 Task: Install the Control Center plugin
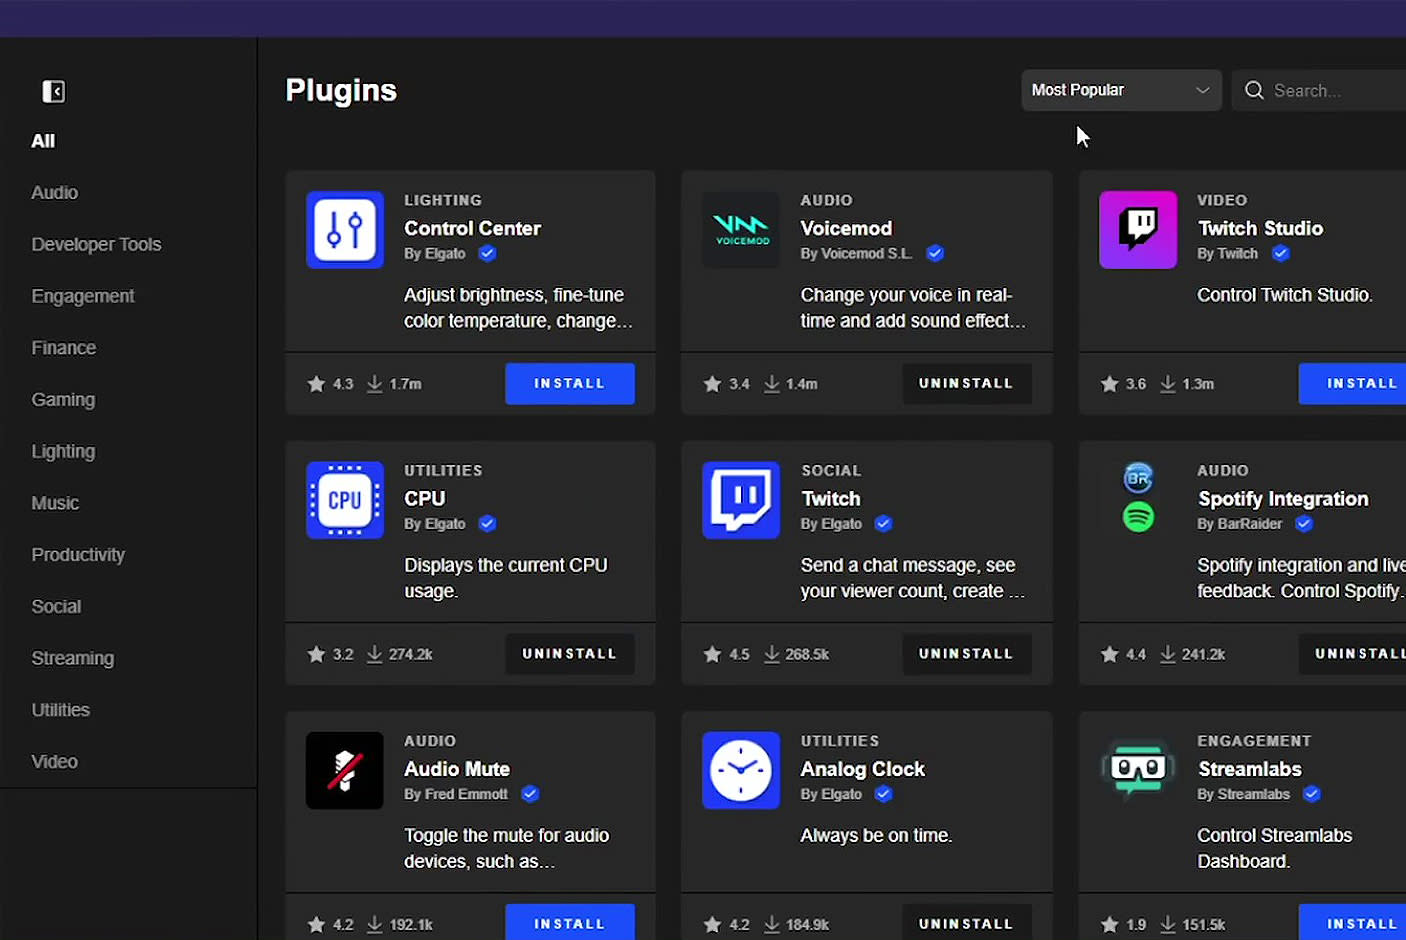coord(569,383)
